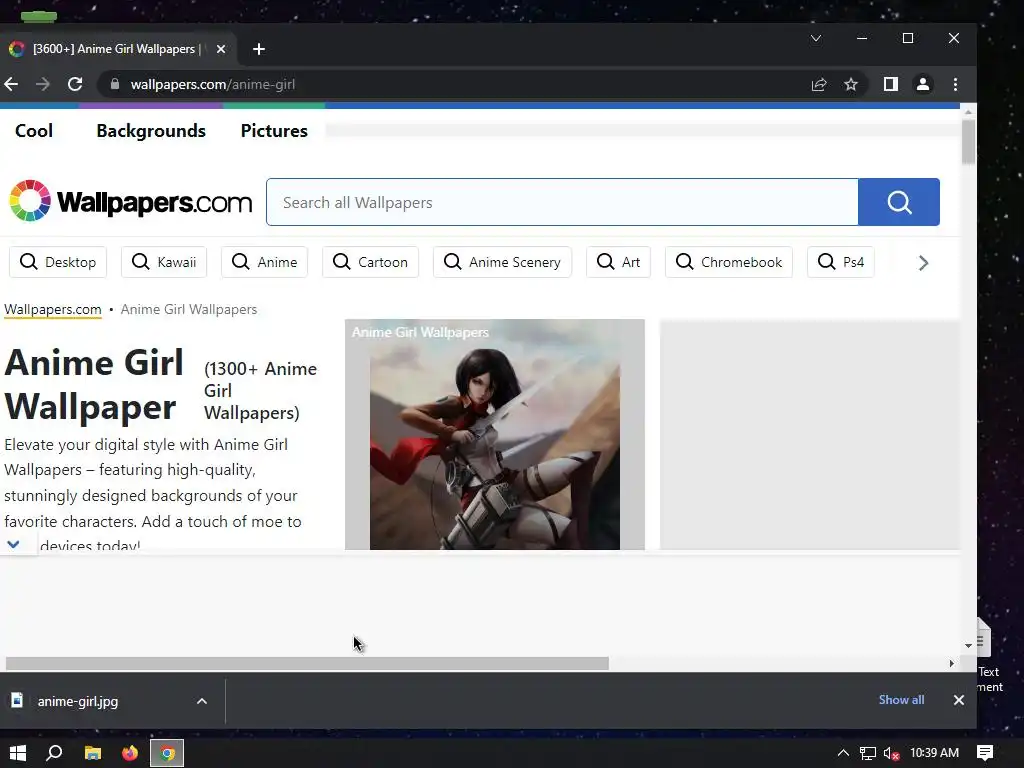
Task: Open the Pictures menu item
Action: point(274,131)
